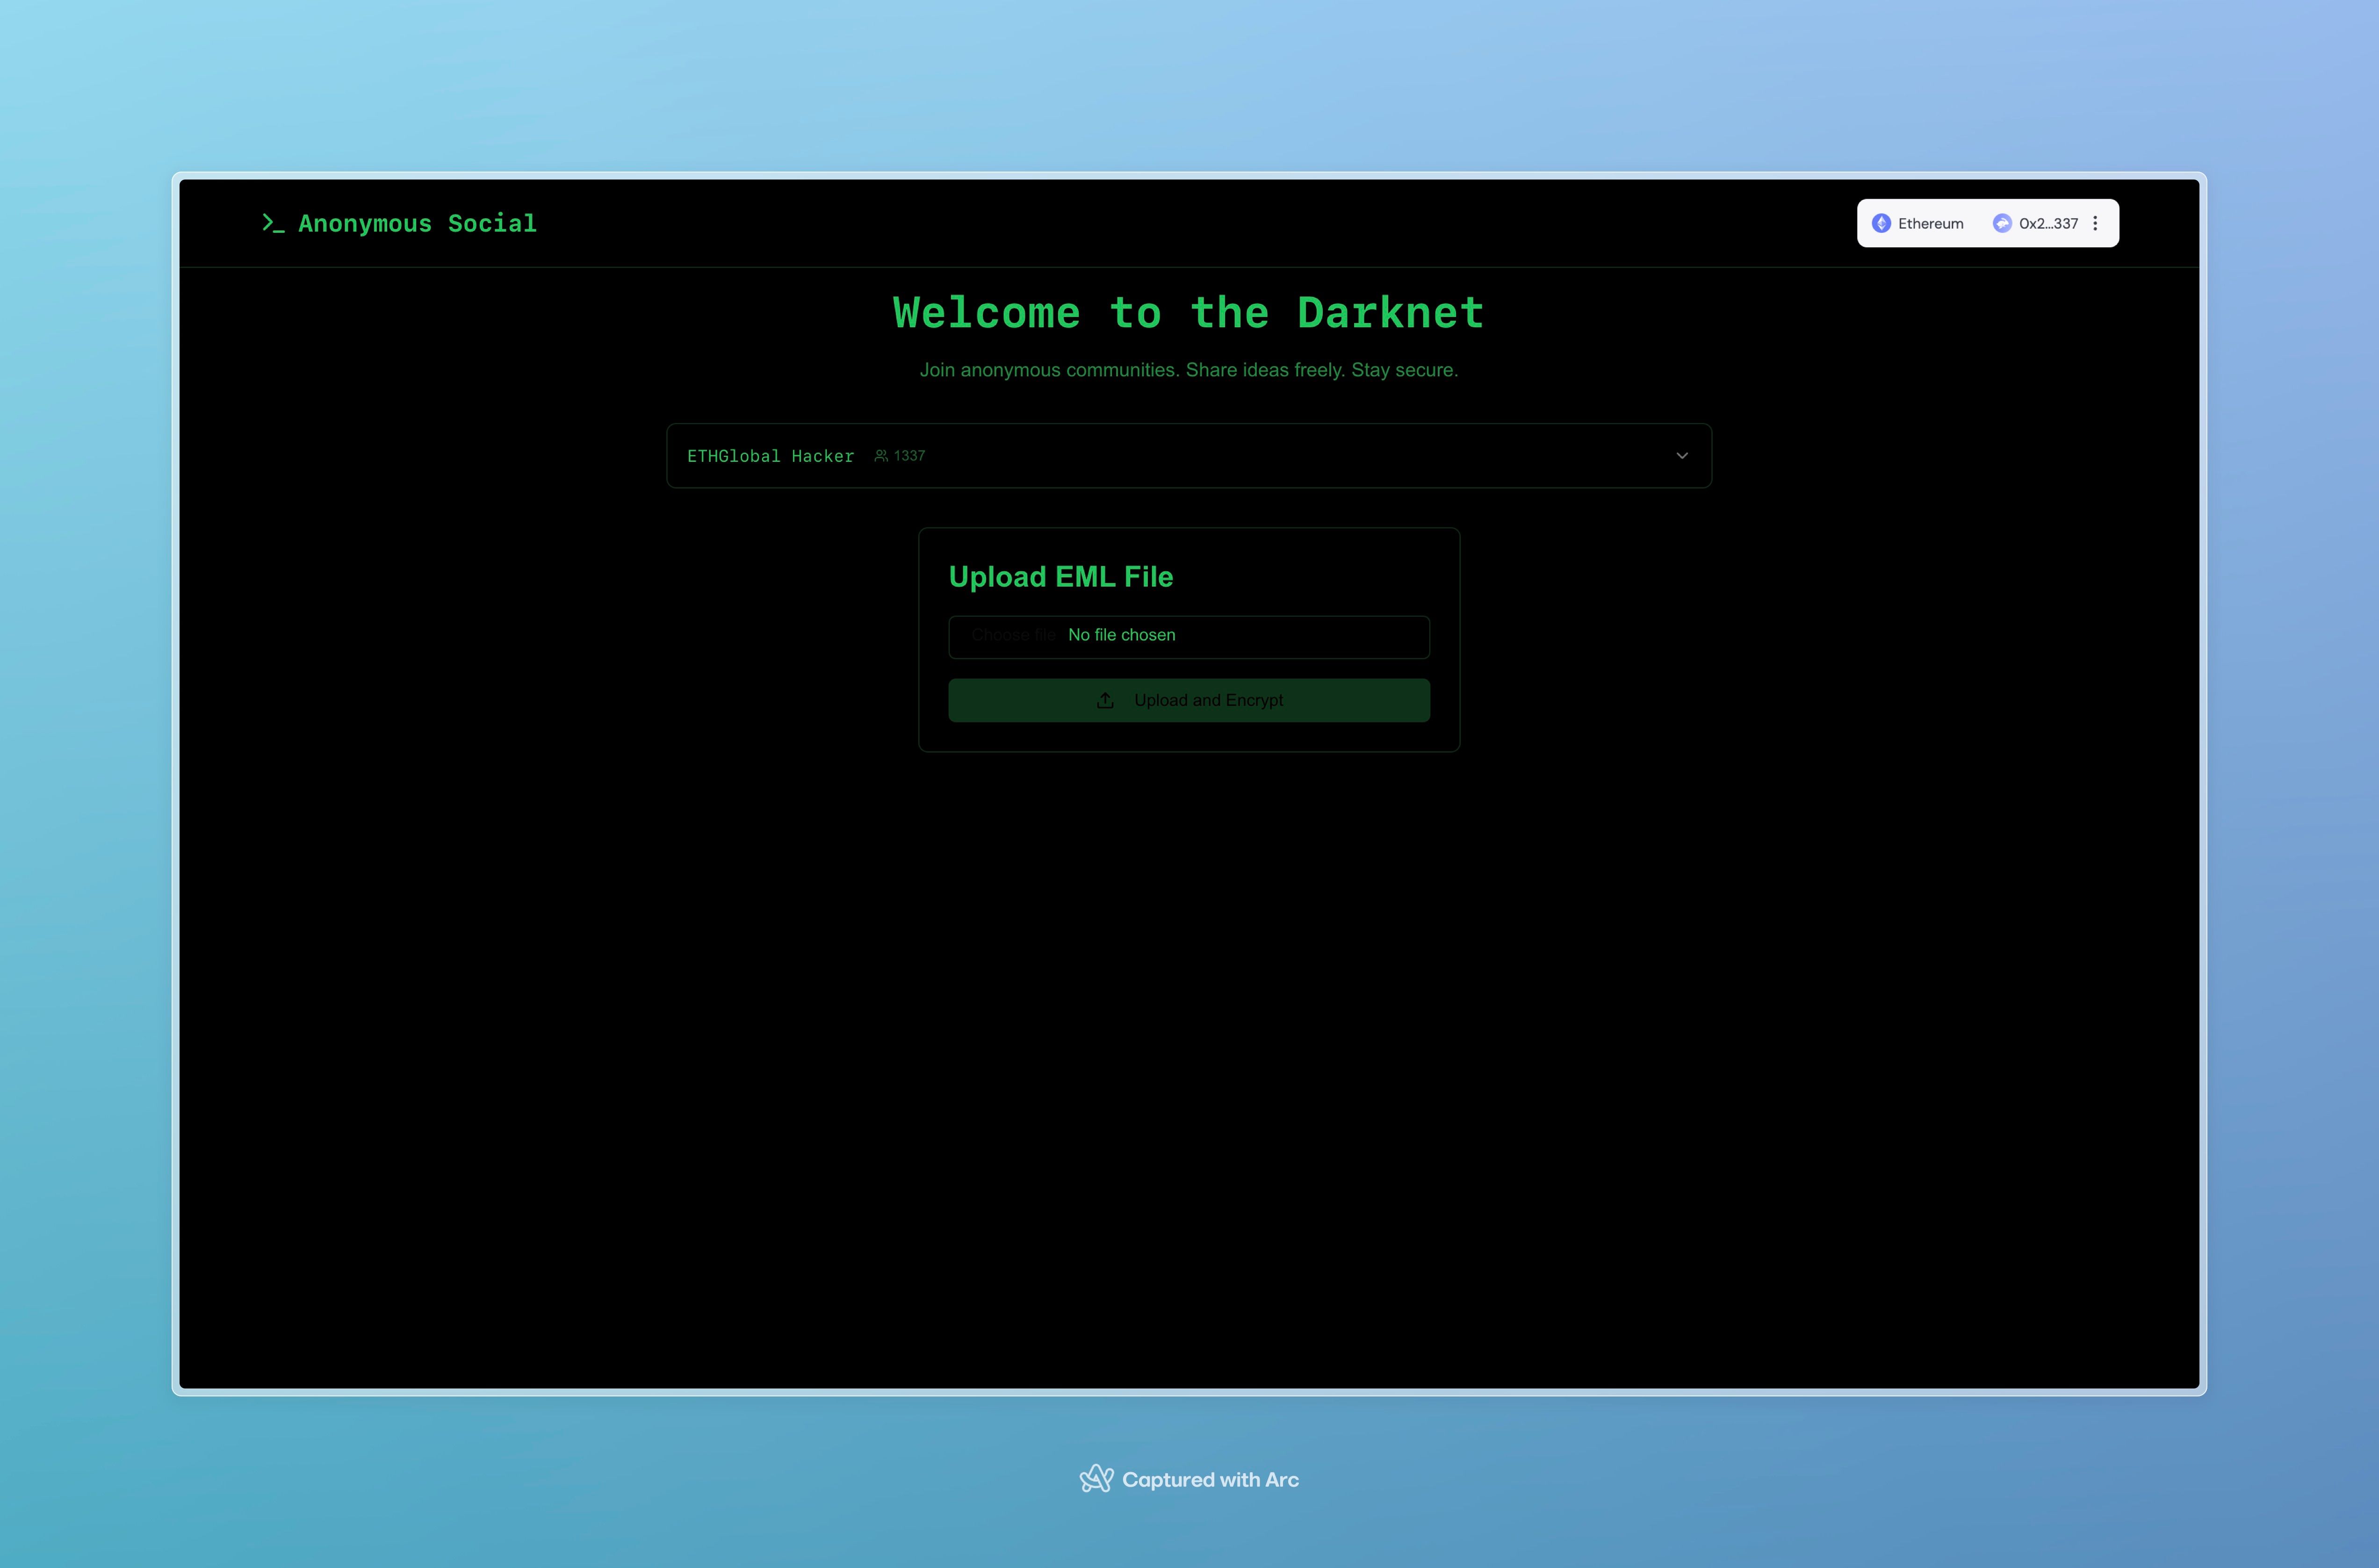Open the Anonymous Social home link
The image size is (2379, 1568).
[399, 223]
